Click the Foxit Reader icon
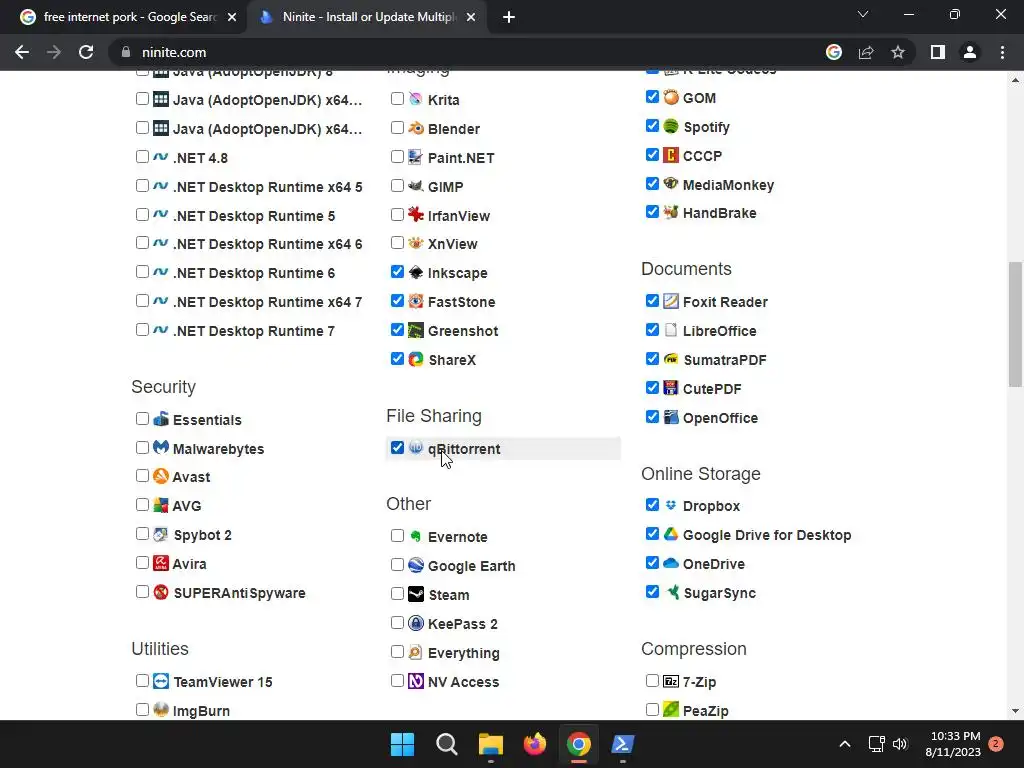Image resolution: width=1024 pixels, height=768 pixels. pos(671,301)
